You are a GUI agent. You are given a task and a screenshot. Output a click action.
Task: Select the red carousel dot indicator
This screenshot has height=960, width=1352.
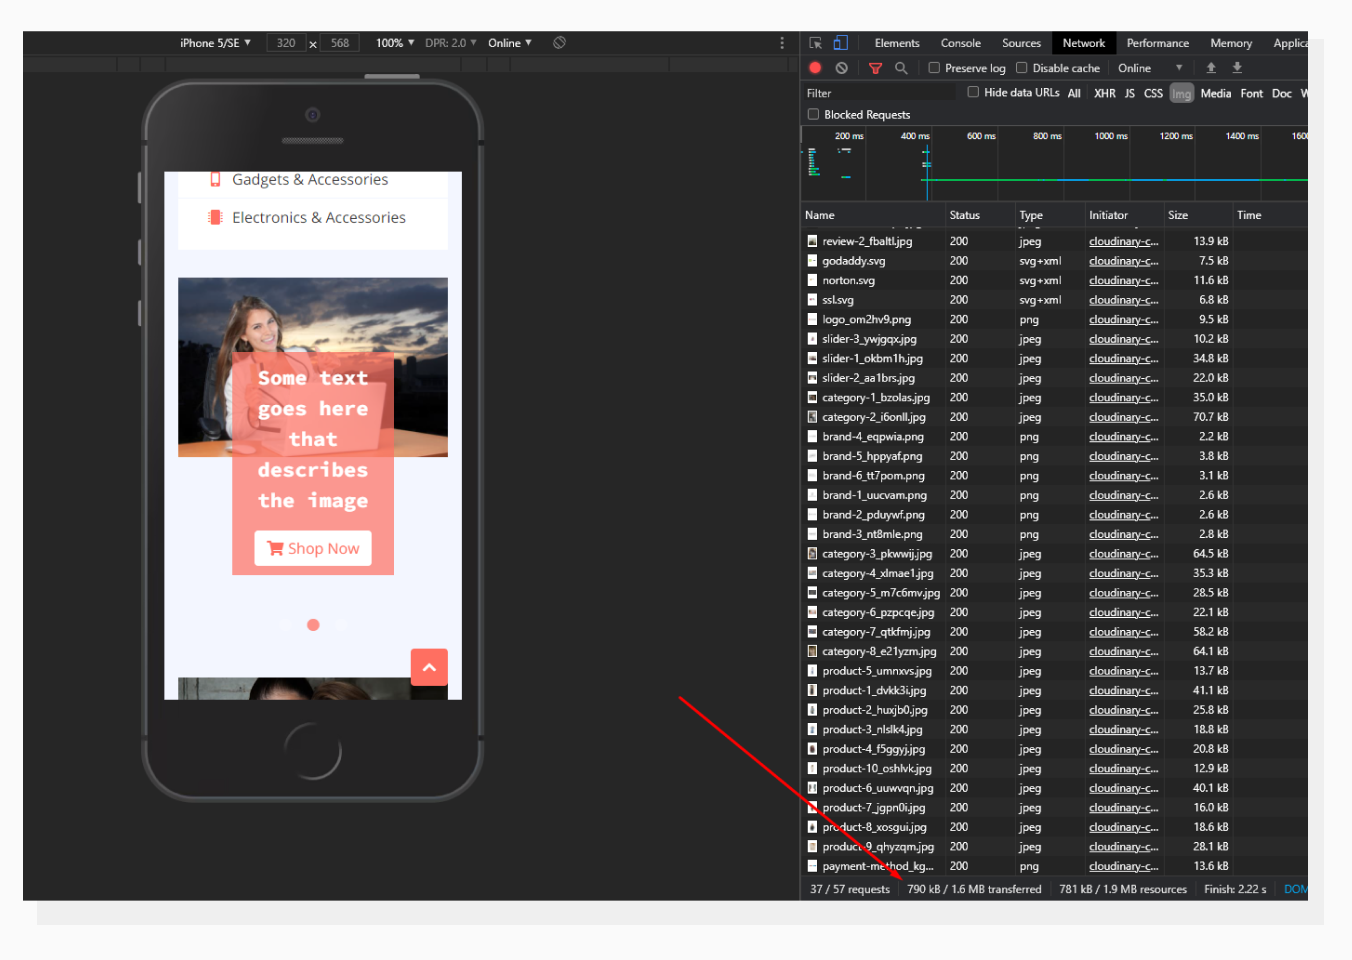(x=313, y=624)
